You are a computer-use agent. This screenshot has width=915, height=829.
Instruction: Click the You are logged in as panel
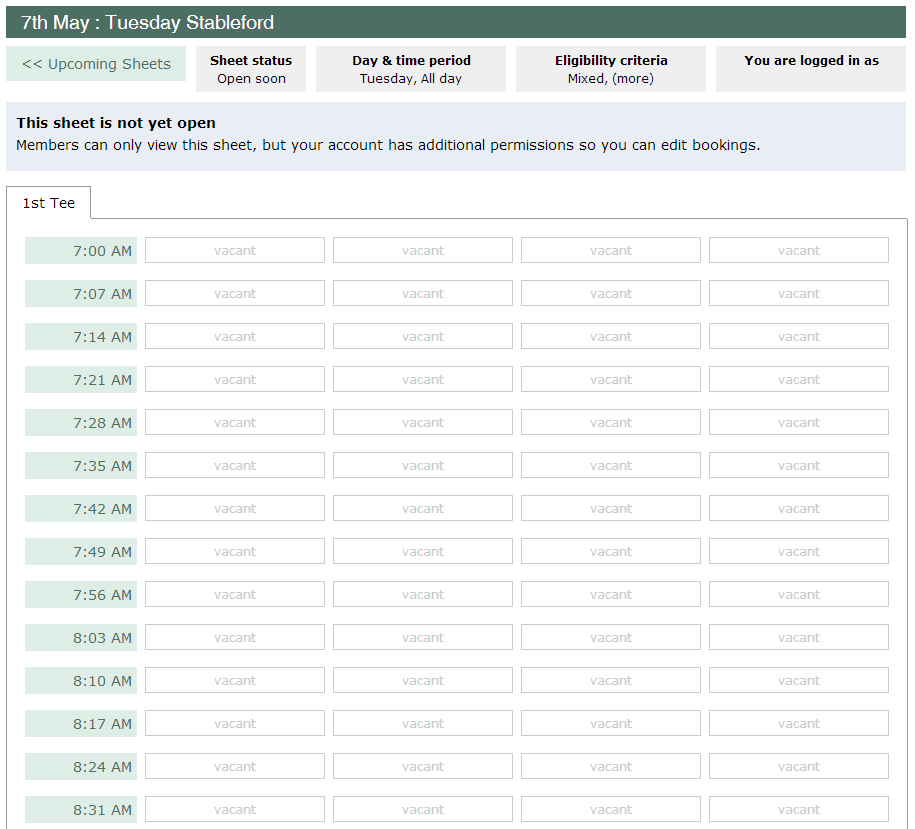810,68
